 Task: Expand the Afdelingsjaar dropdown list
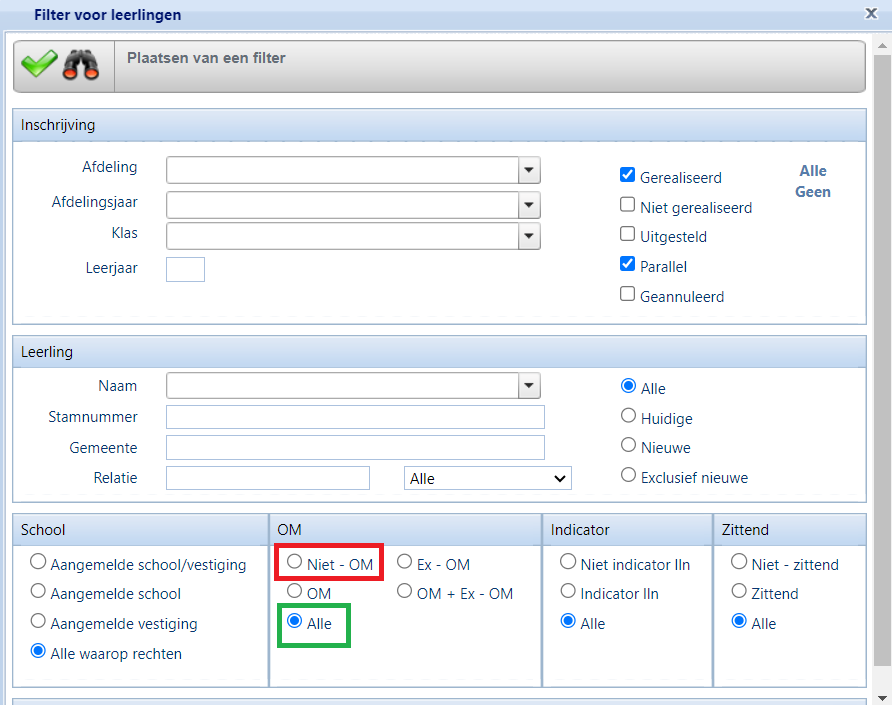click(x=529, y=206)
